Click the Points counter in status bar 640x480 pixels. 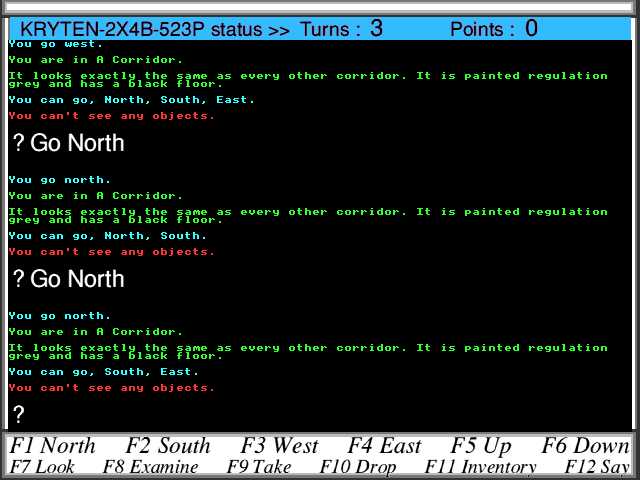[x=494, y=29]
